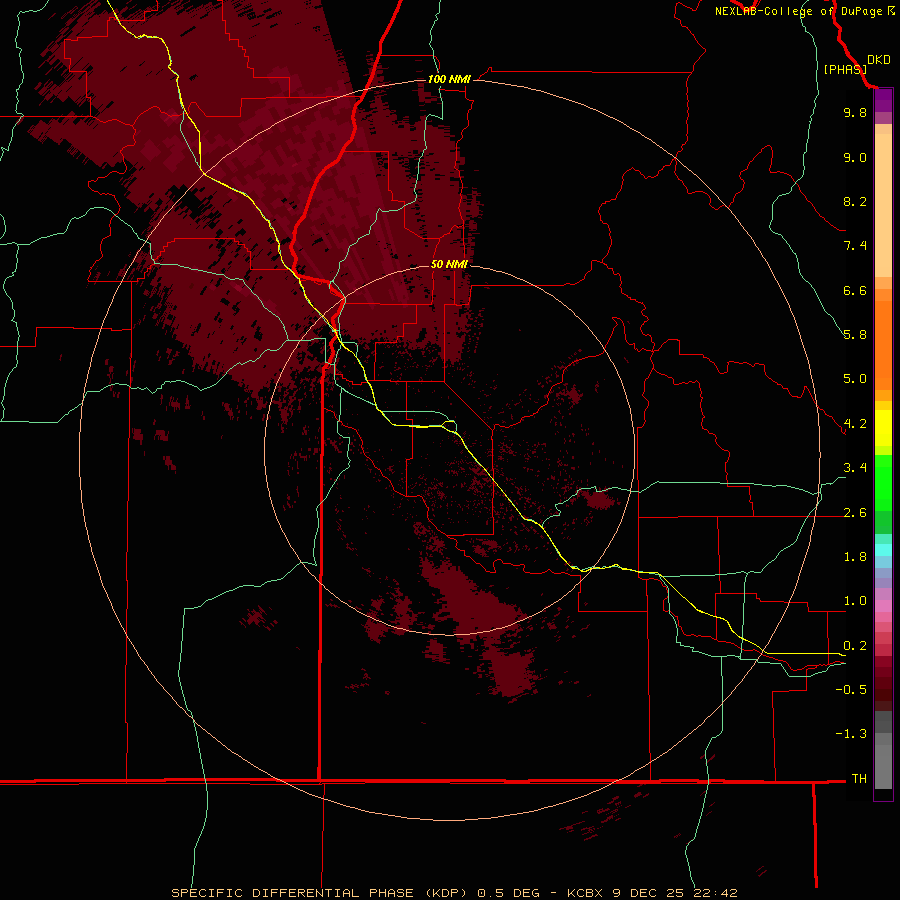This screenshot has height=900, width=900.
Task: Click the 0.5 DEG elevation text
Action: [509, 893]
